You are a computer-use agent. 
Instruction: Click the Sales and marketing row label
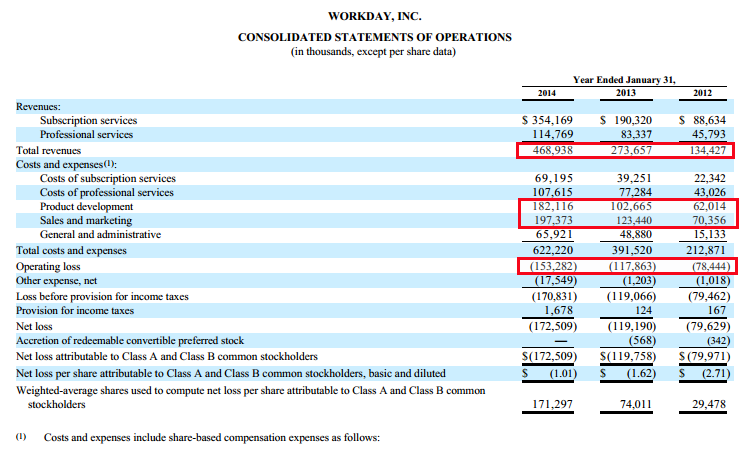pos(86,220)
